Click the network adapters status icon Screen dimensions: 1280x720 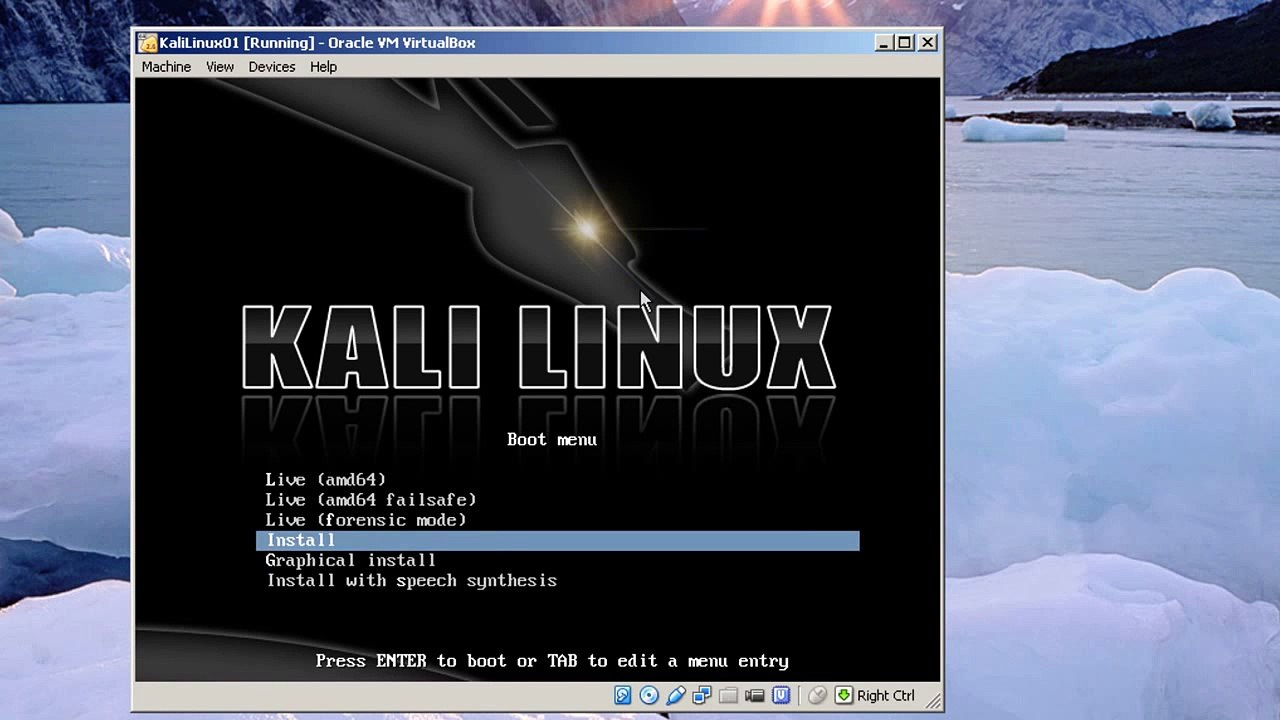click(702, 695)
